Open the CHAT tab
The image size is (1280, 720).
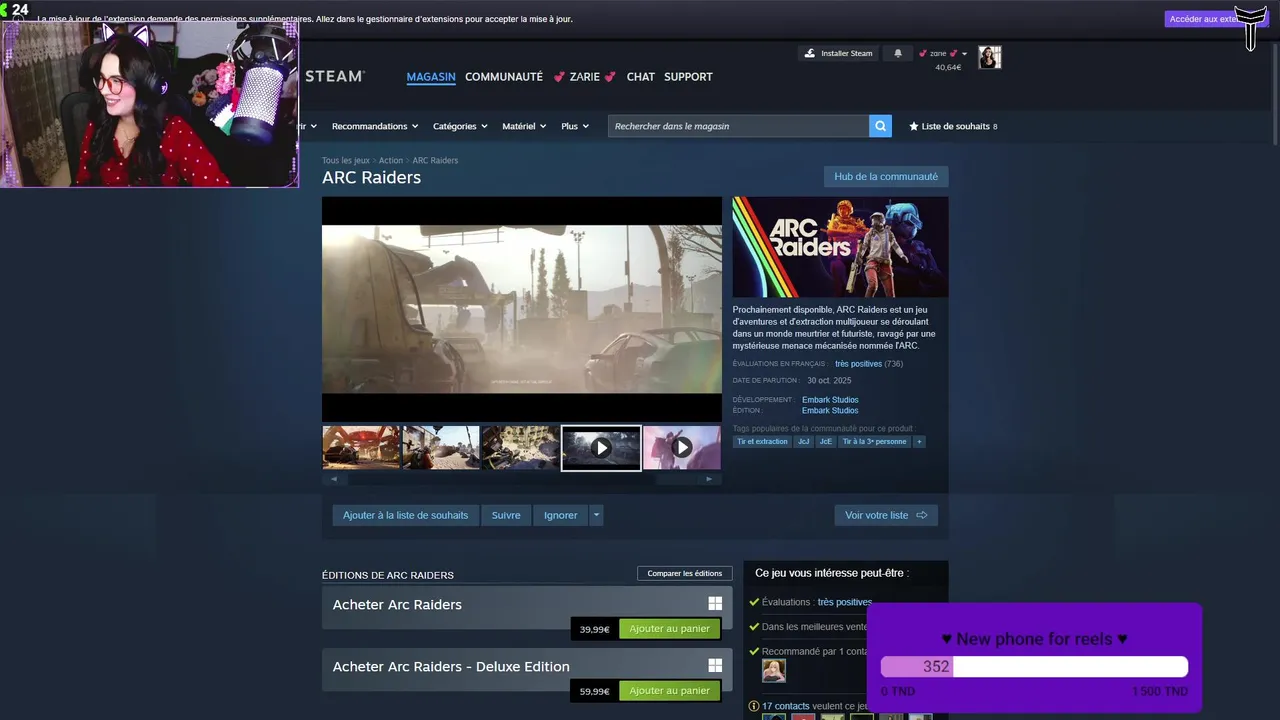[641, 77]
